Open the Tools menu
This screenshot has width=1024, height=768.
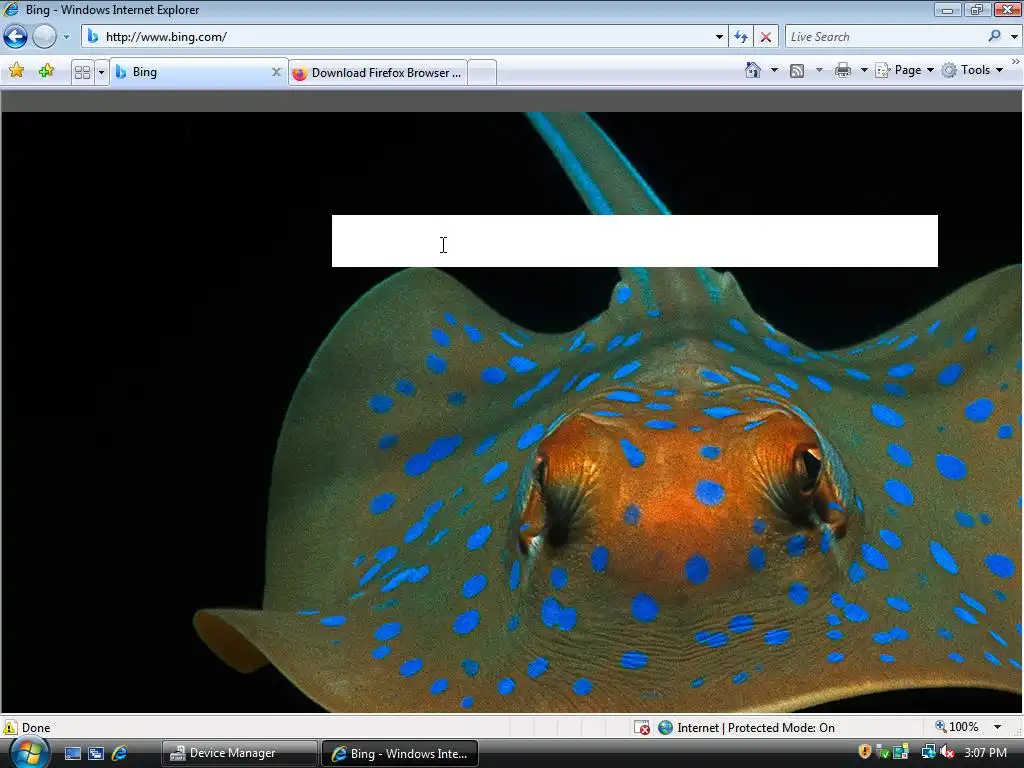pos(972,70)
